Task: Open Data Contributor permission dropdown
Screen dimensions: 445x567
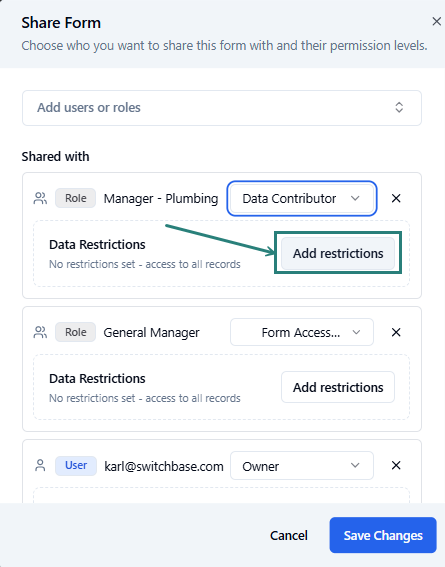Action: point(302,199)
